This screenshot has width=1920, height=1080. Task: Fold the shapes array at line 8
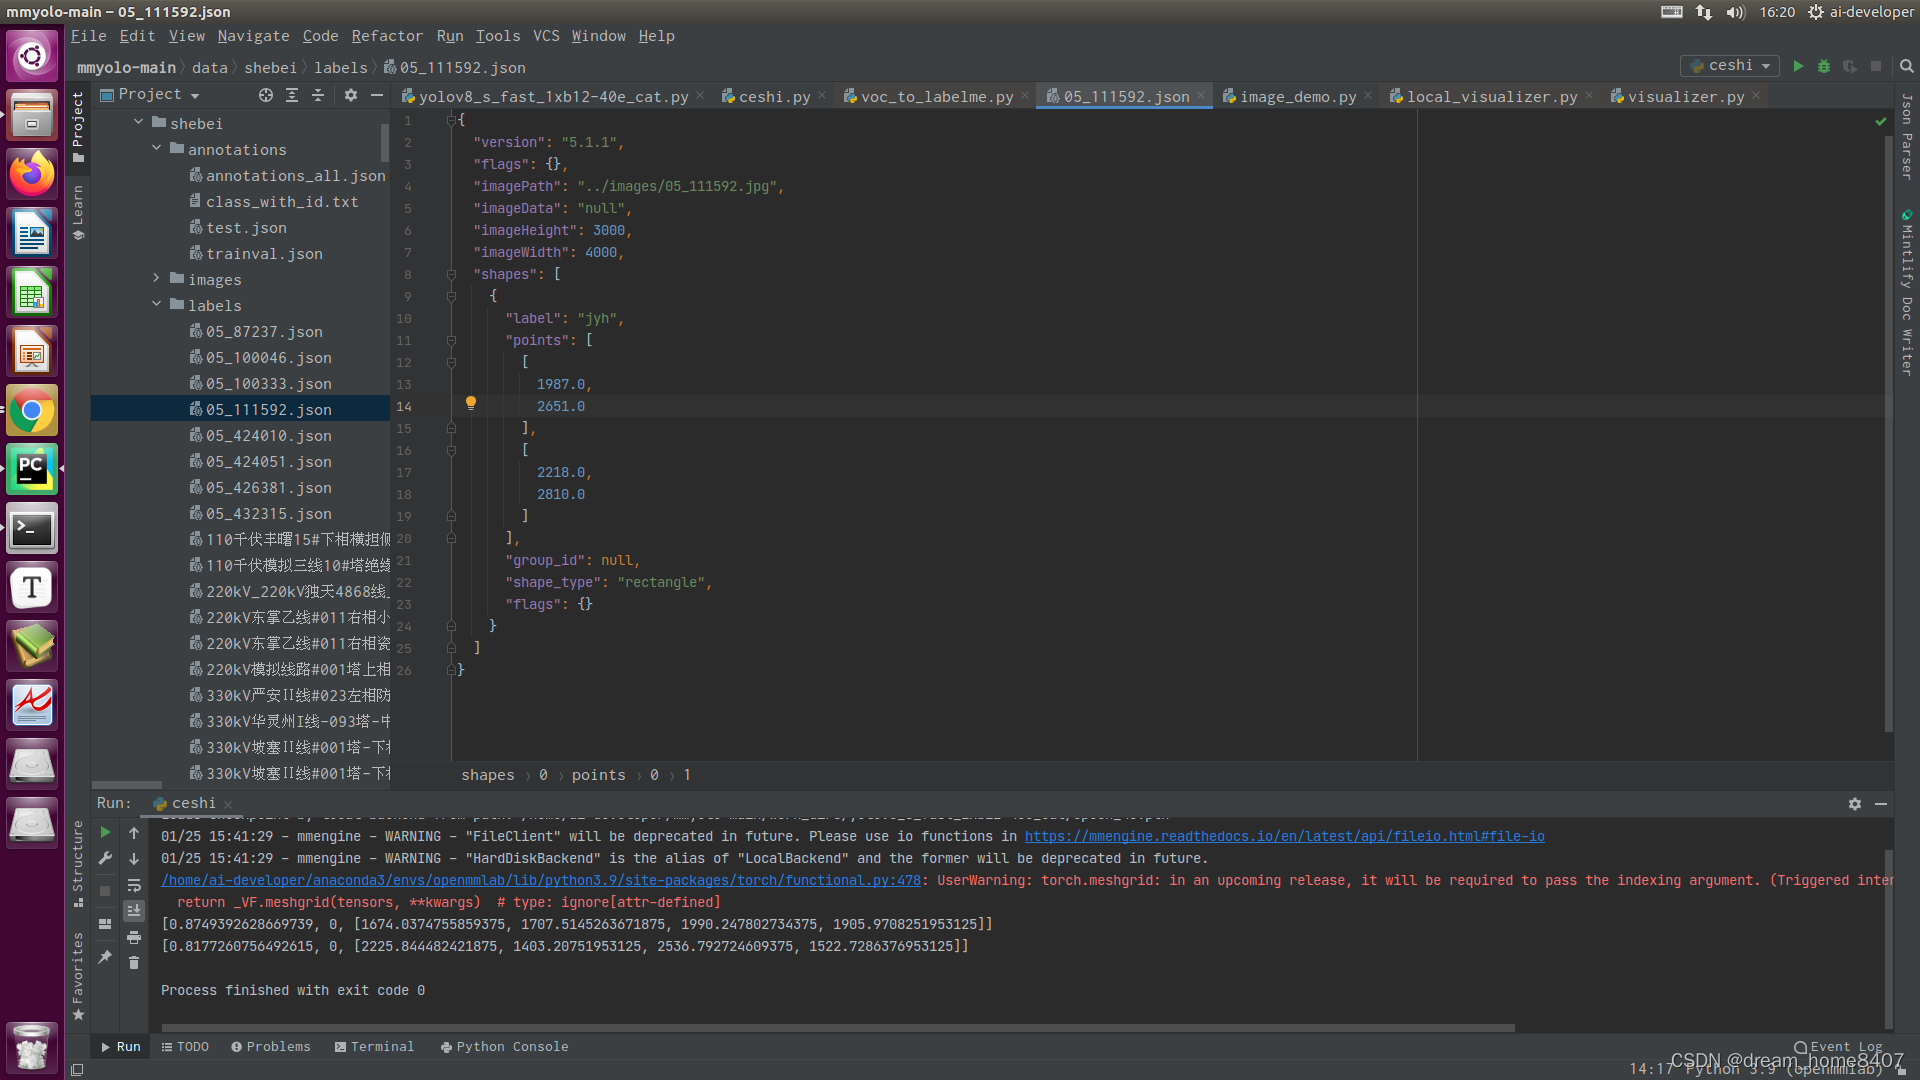(451, 274)
